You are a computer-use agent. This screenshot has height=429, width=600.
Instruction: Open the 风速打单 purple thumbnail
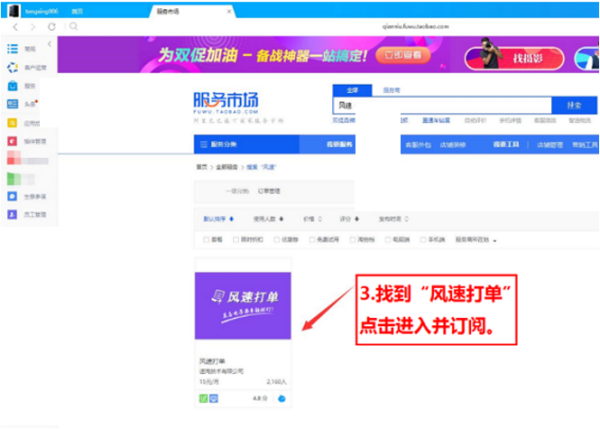click(x=243, y=305)
